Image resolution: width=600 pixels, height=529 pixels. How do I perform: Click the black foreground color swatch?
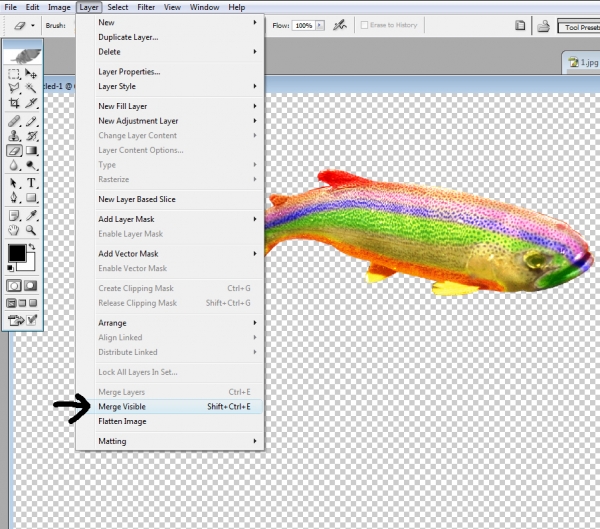[17, 254]
